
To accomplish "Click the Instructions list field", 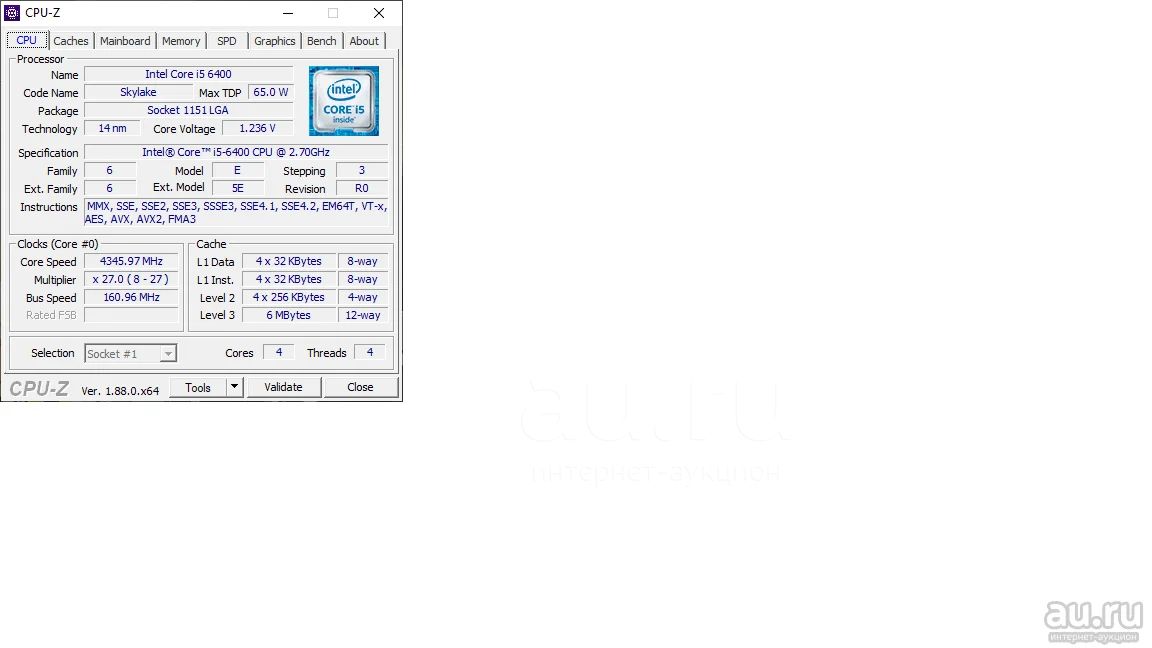I will (x=236, y=212).
